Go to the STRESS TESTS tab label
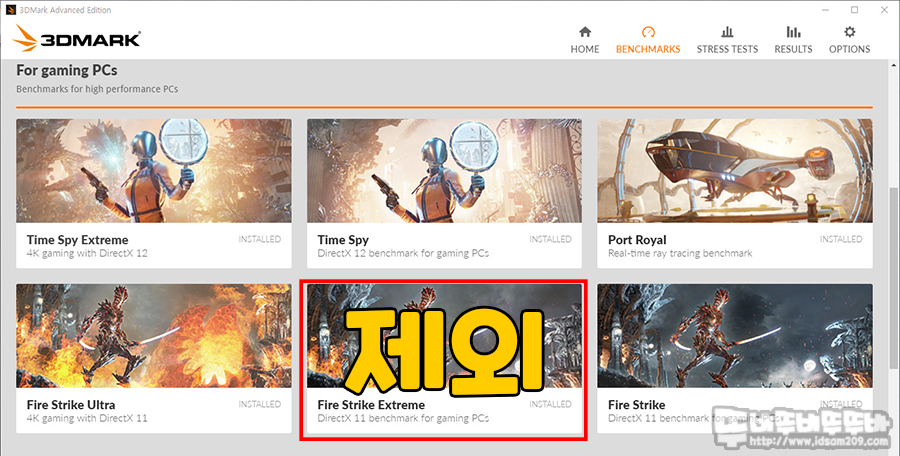This screenshot has width=900, height=456. tap(727, 49)
